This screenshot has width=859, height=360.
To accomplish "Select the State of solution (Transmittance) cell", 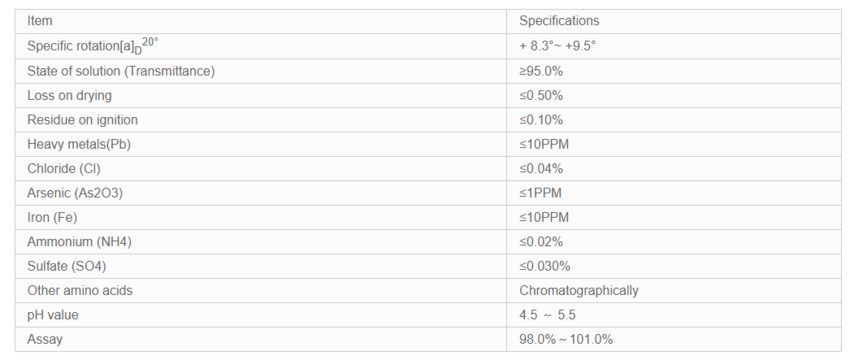I will (x=261, y=71).
